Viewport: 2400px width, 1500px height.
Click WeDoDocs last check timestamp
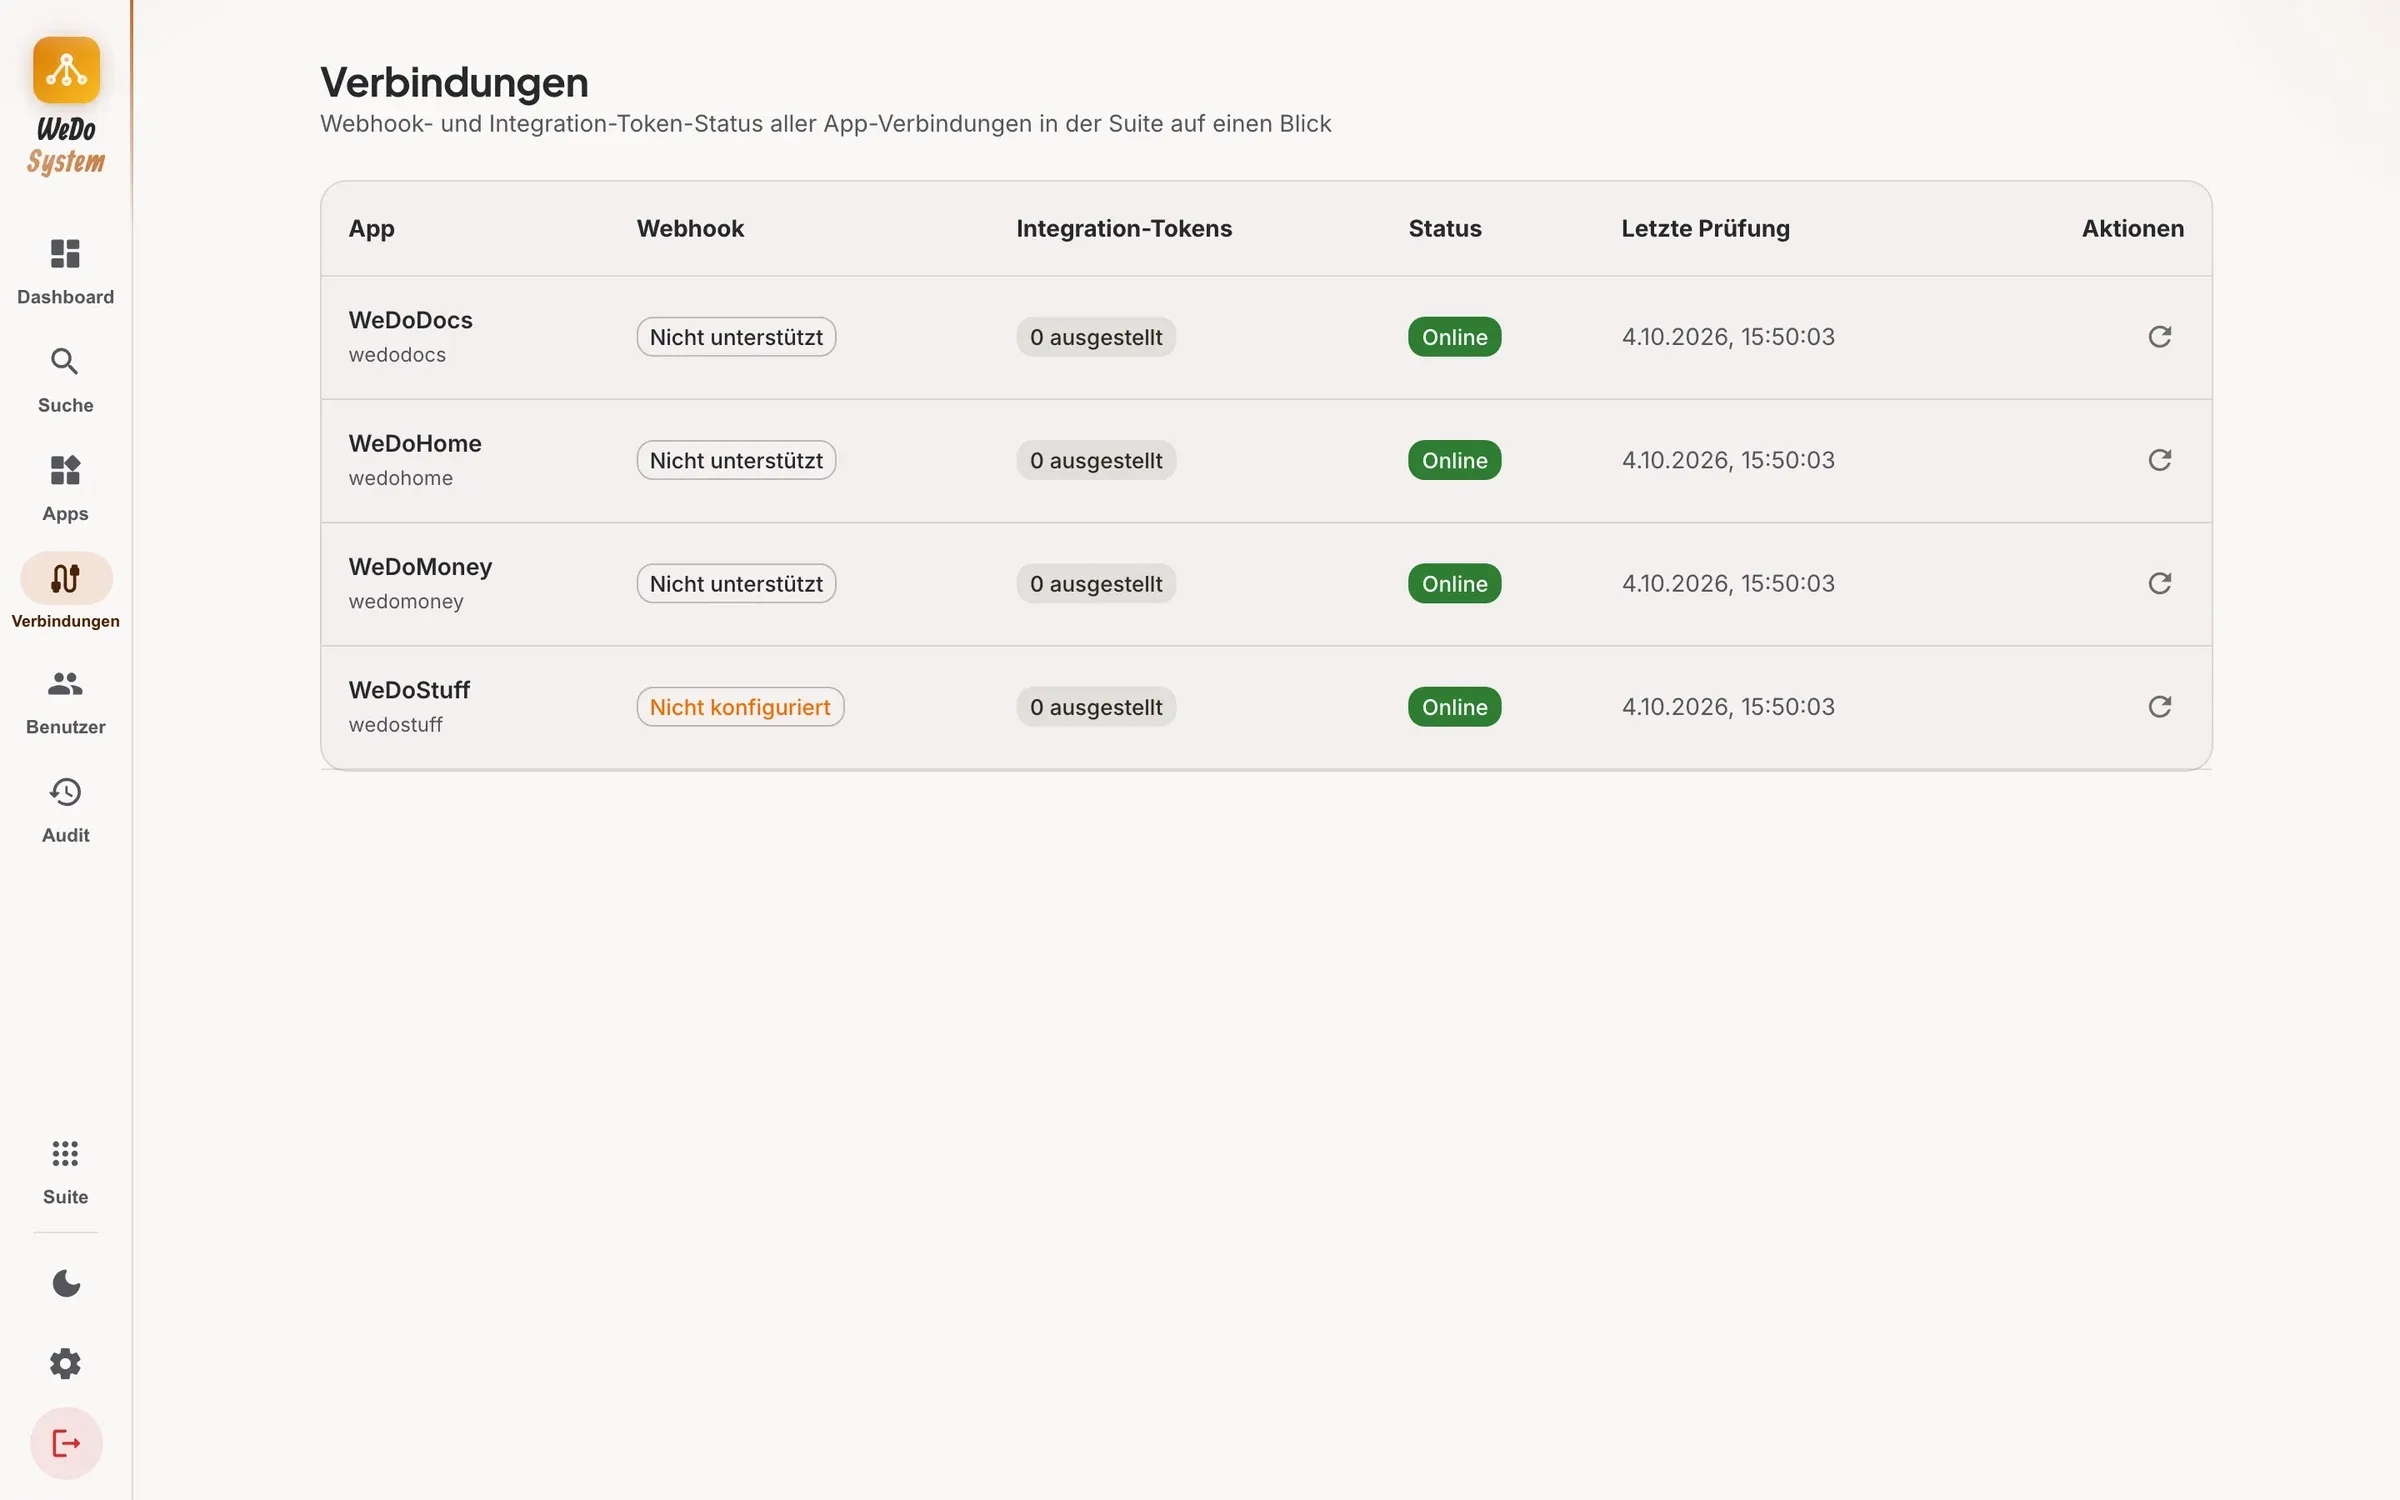click(1728, 337)
